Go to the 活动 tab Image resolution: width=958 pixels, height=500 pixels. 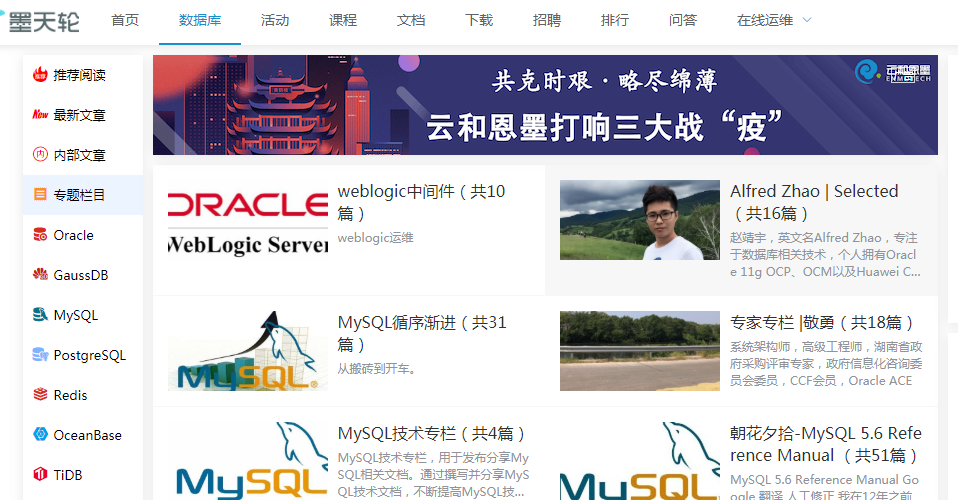coord(275,20)
